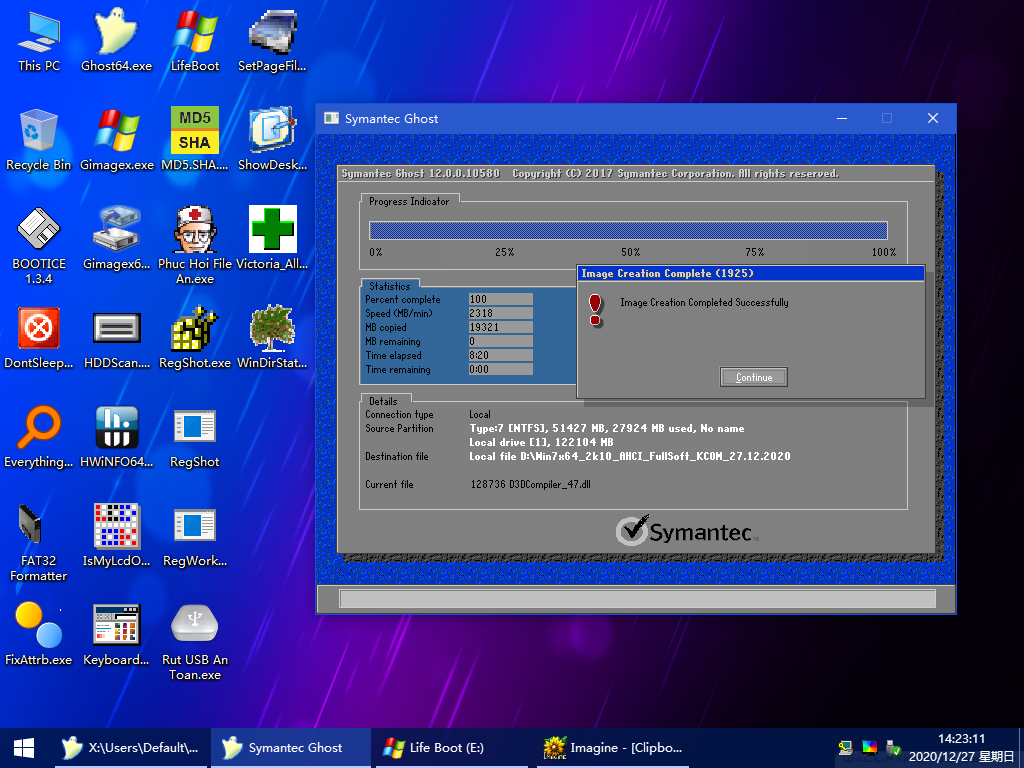Select Rut USB An Toan.exe icon
The image size is (1024, 768).
click(x=195, y=643)
